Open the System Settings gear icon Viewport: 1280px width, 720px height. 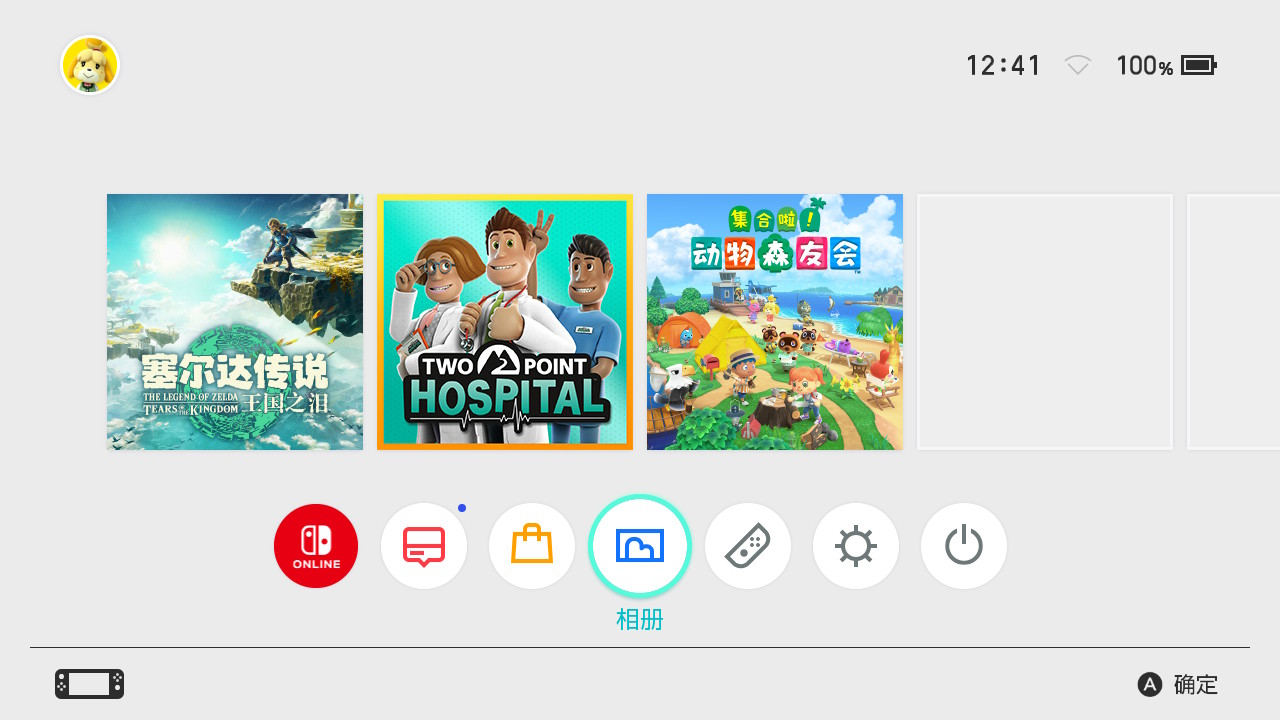click(856, 546)
